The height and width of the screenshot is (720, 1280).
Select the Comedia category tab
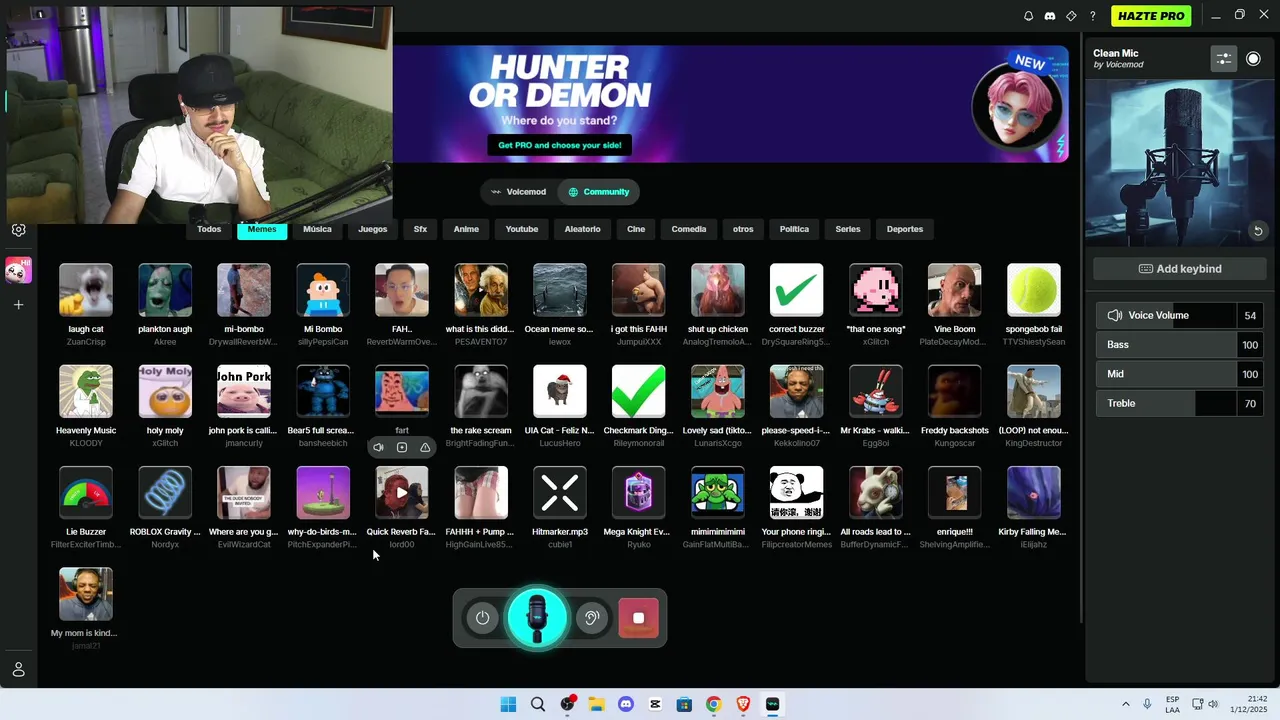coord(689,229)
